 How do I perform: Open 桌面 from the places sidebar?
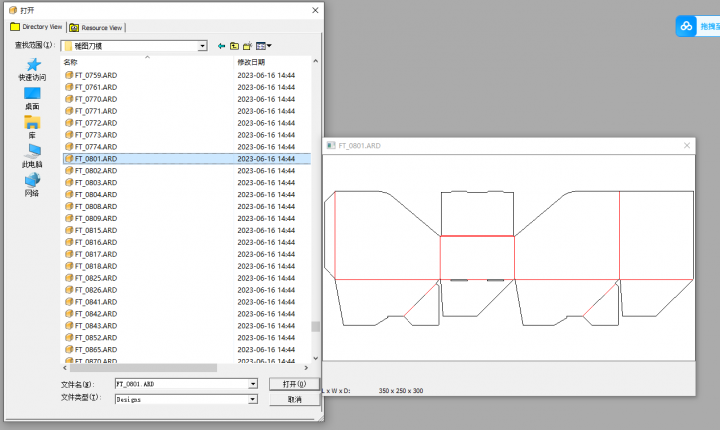click(32, 98)
